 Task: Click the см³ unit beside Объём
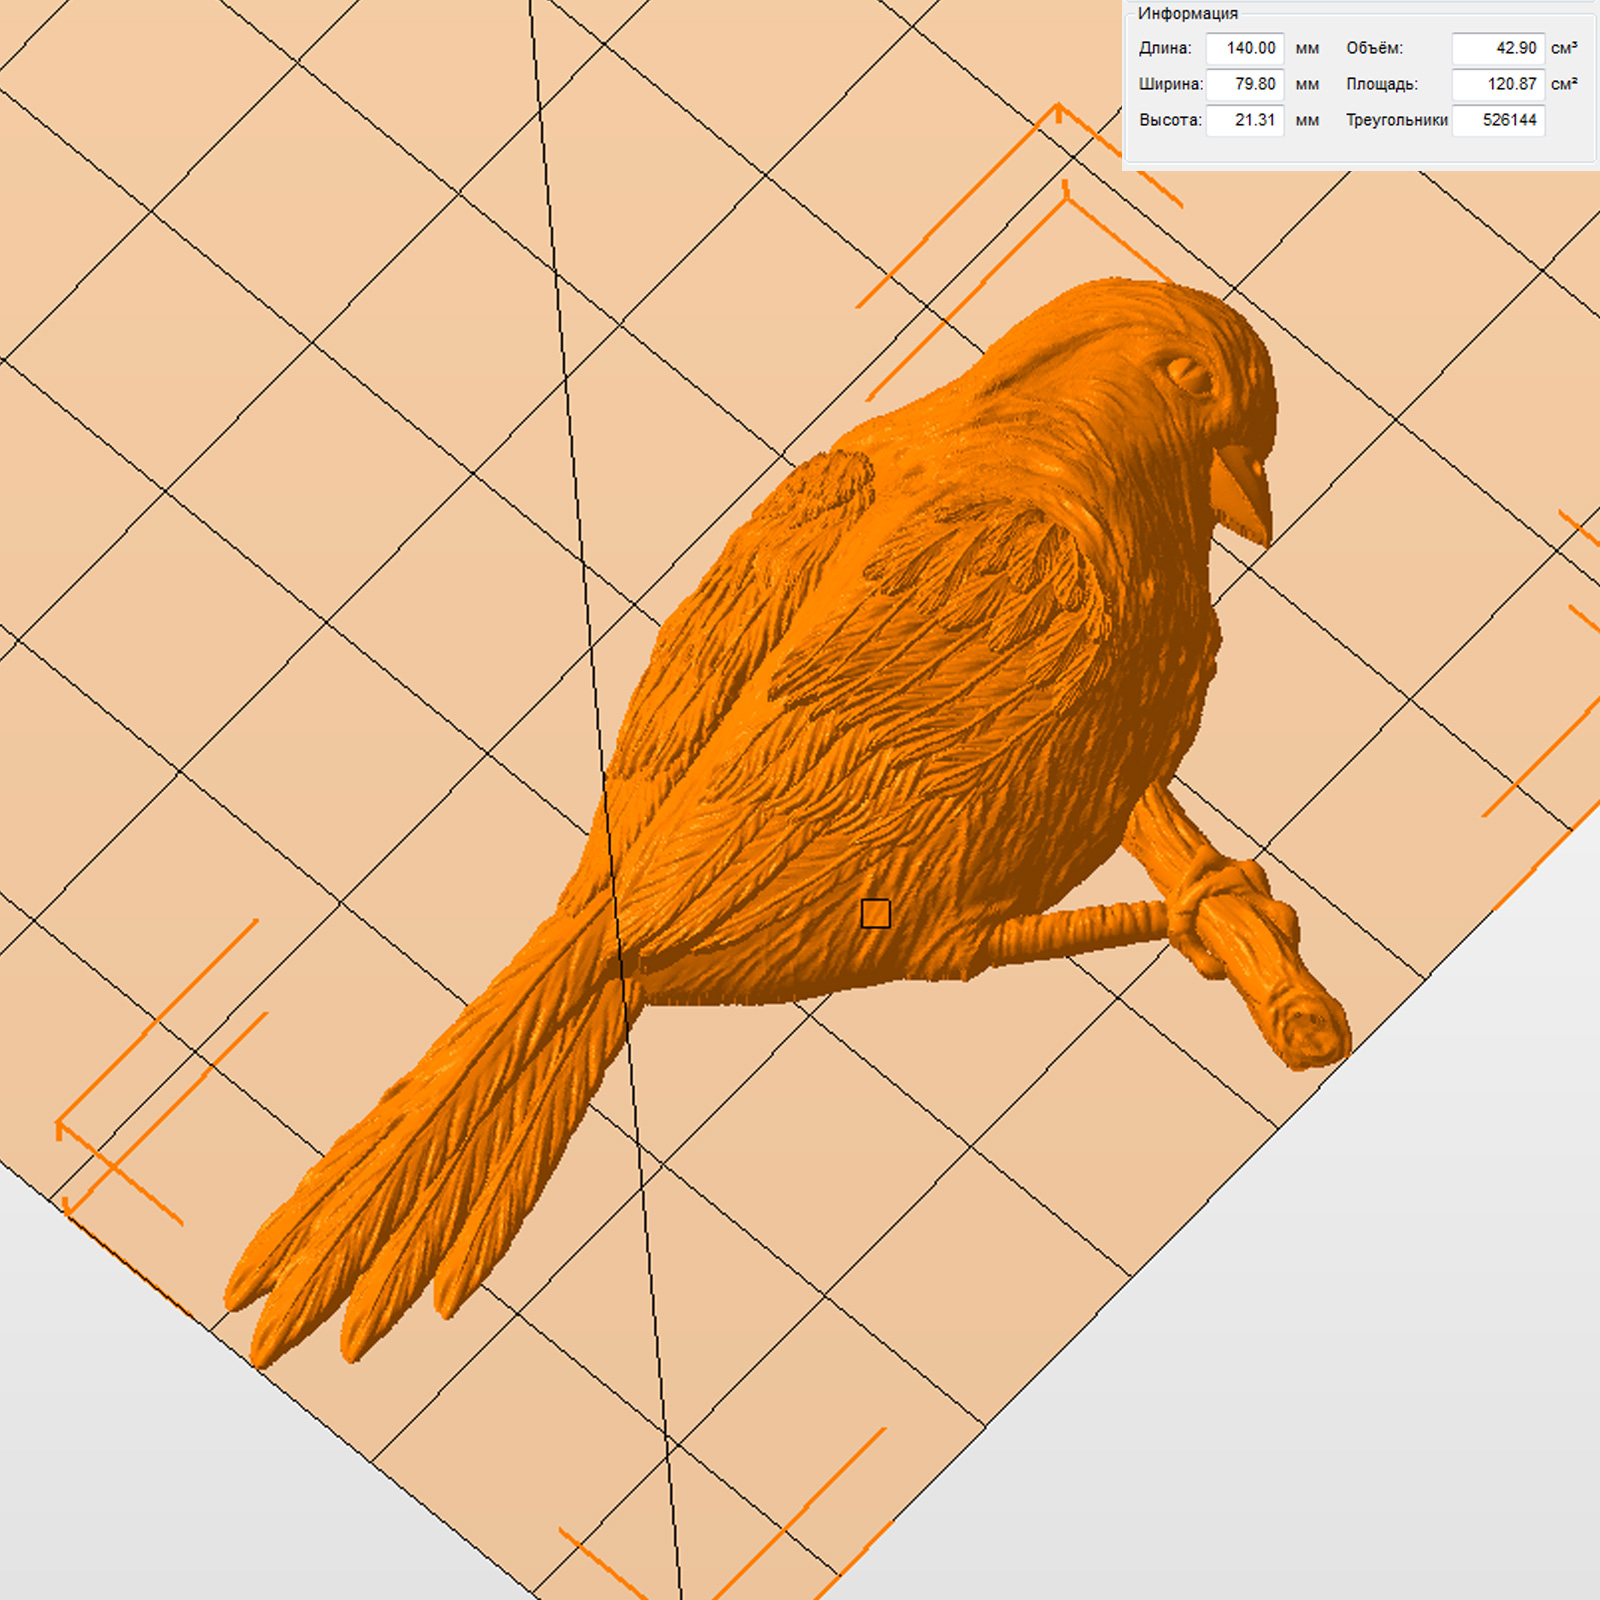point(1564,48)
